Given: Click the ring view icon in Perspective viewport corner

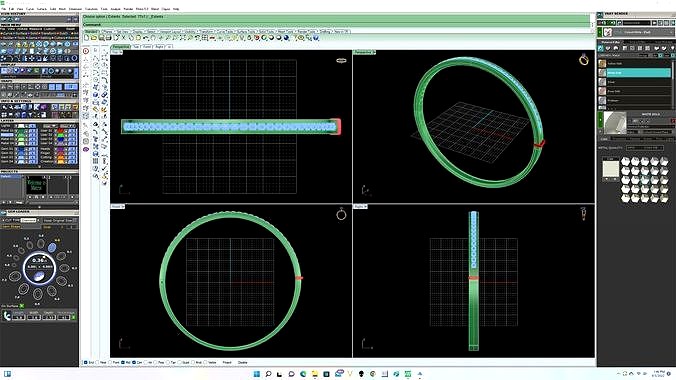Looking at the screenshot, I should [x=584, y=60].
